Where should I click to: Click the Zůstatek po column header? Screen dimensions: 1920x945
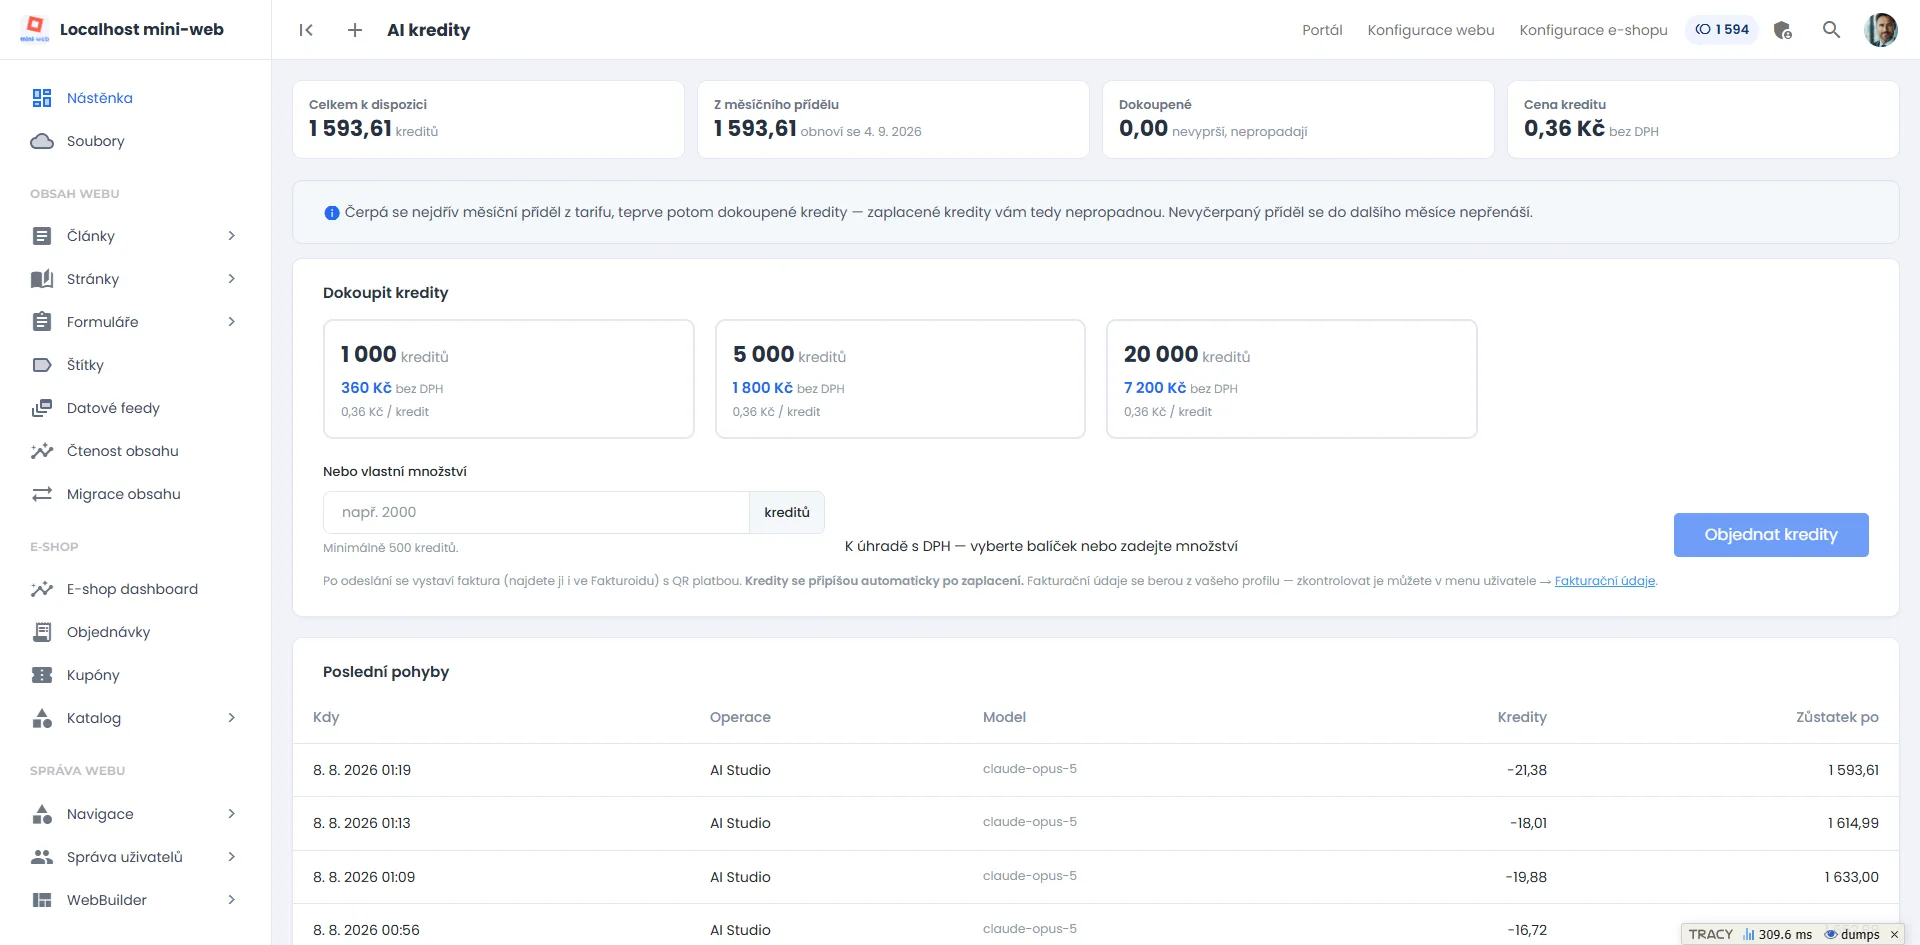click(1837, 717)
